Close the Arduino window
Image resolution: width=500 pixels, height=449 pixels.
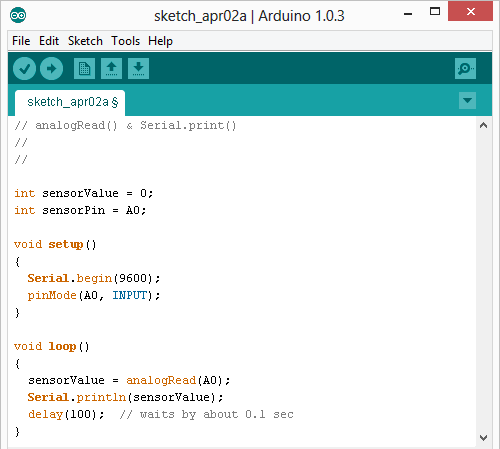tap(471, 12)
